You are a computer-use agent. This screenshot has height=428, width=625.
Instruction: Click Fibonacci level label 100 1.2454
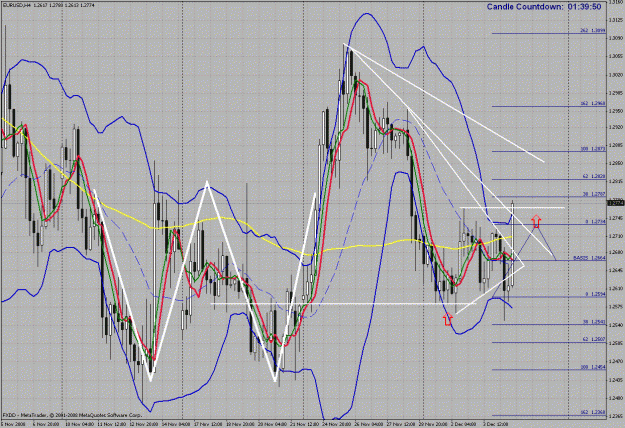[593, 367]
